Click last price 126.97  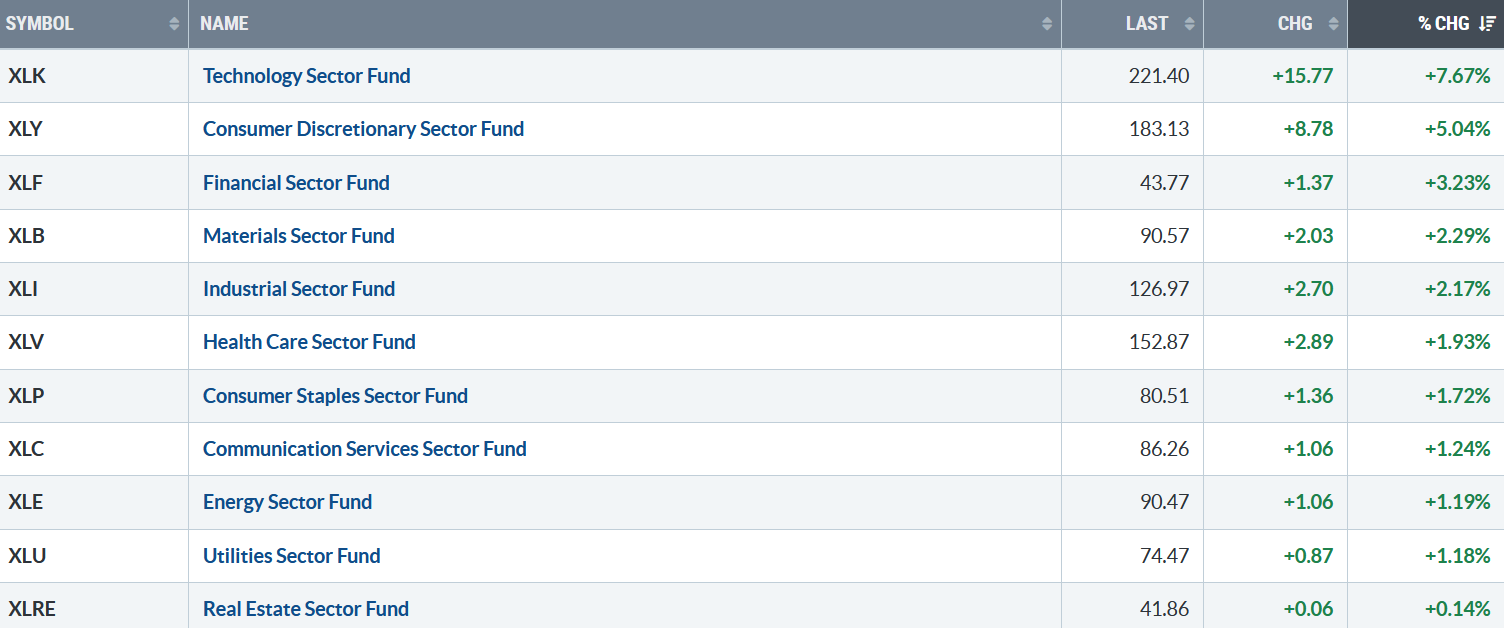1158,289
